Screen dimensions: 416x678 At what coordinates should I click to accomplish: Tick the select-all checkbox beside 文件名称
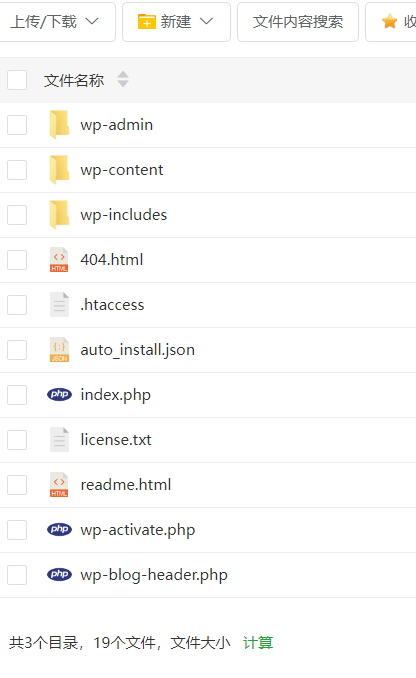(17, 80)
